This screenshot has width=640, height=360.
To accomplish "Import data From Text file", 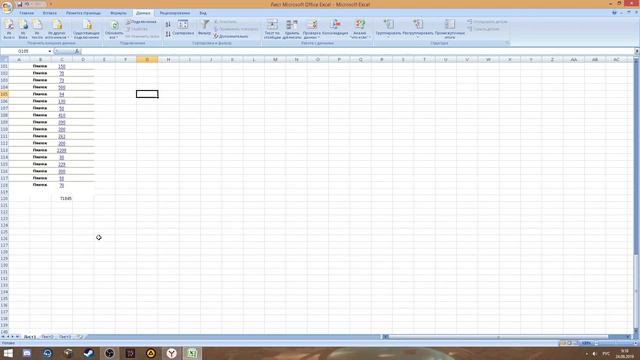I will (37, 30).
